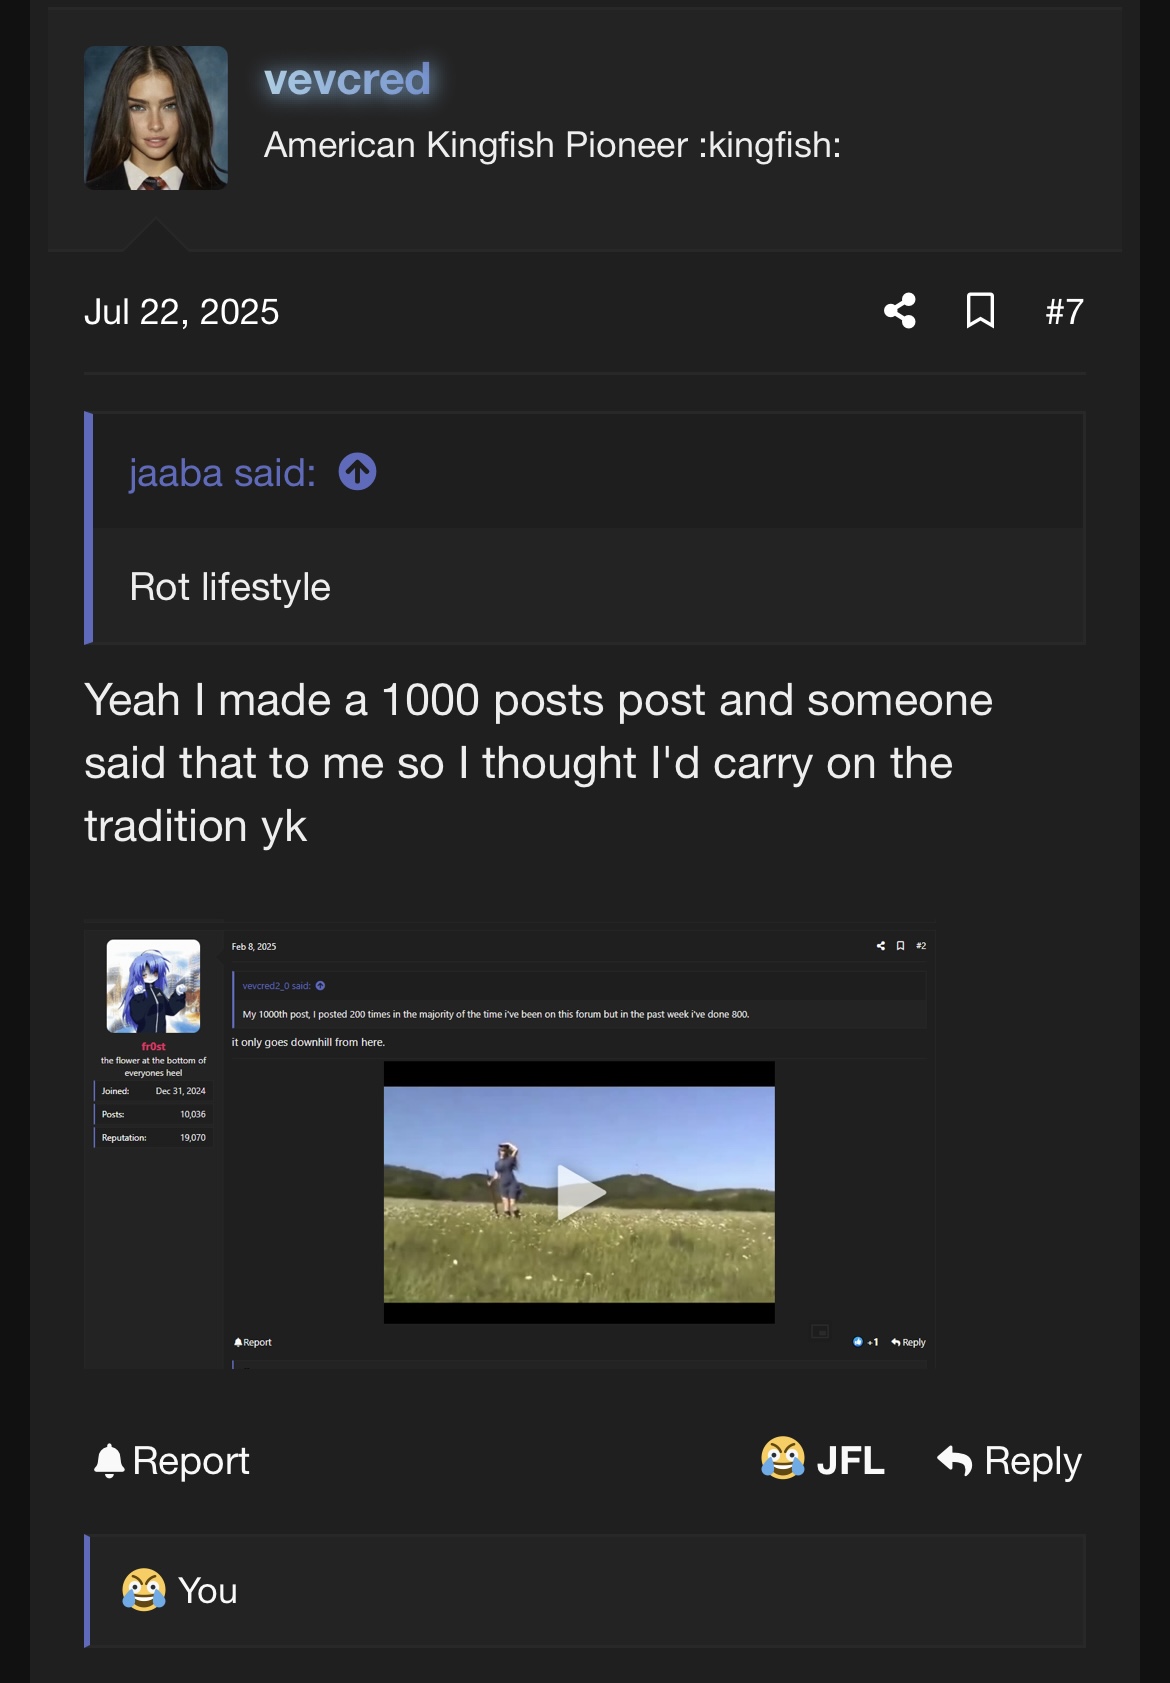Click the Reply text button
Image resolution: width=1170 pixels, height=1683 pixels.
coord(1033,1461)
